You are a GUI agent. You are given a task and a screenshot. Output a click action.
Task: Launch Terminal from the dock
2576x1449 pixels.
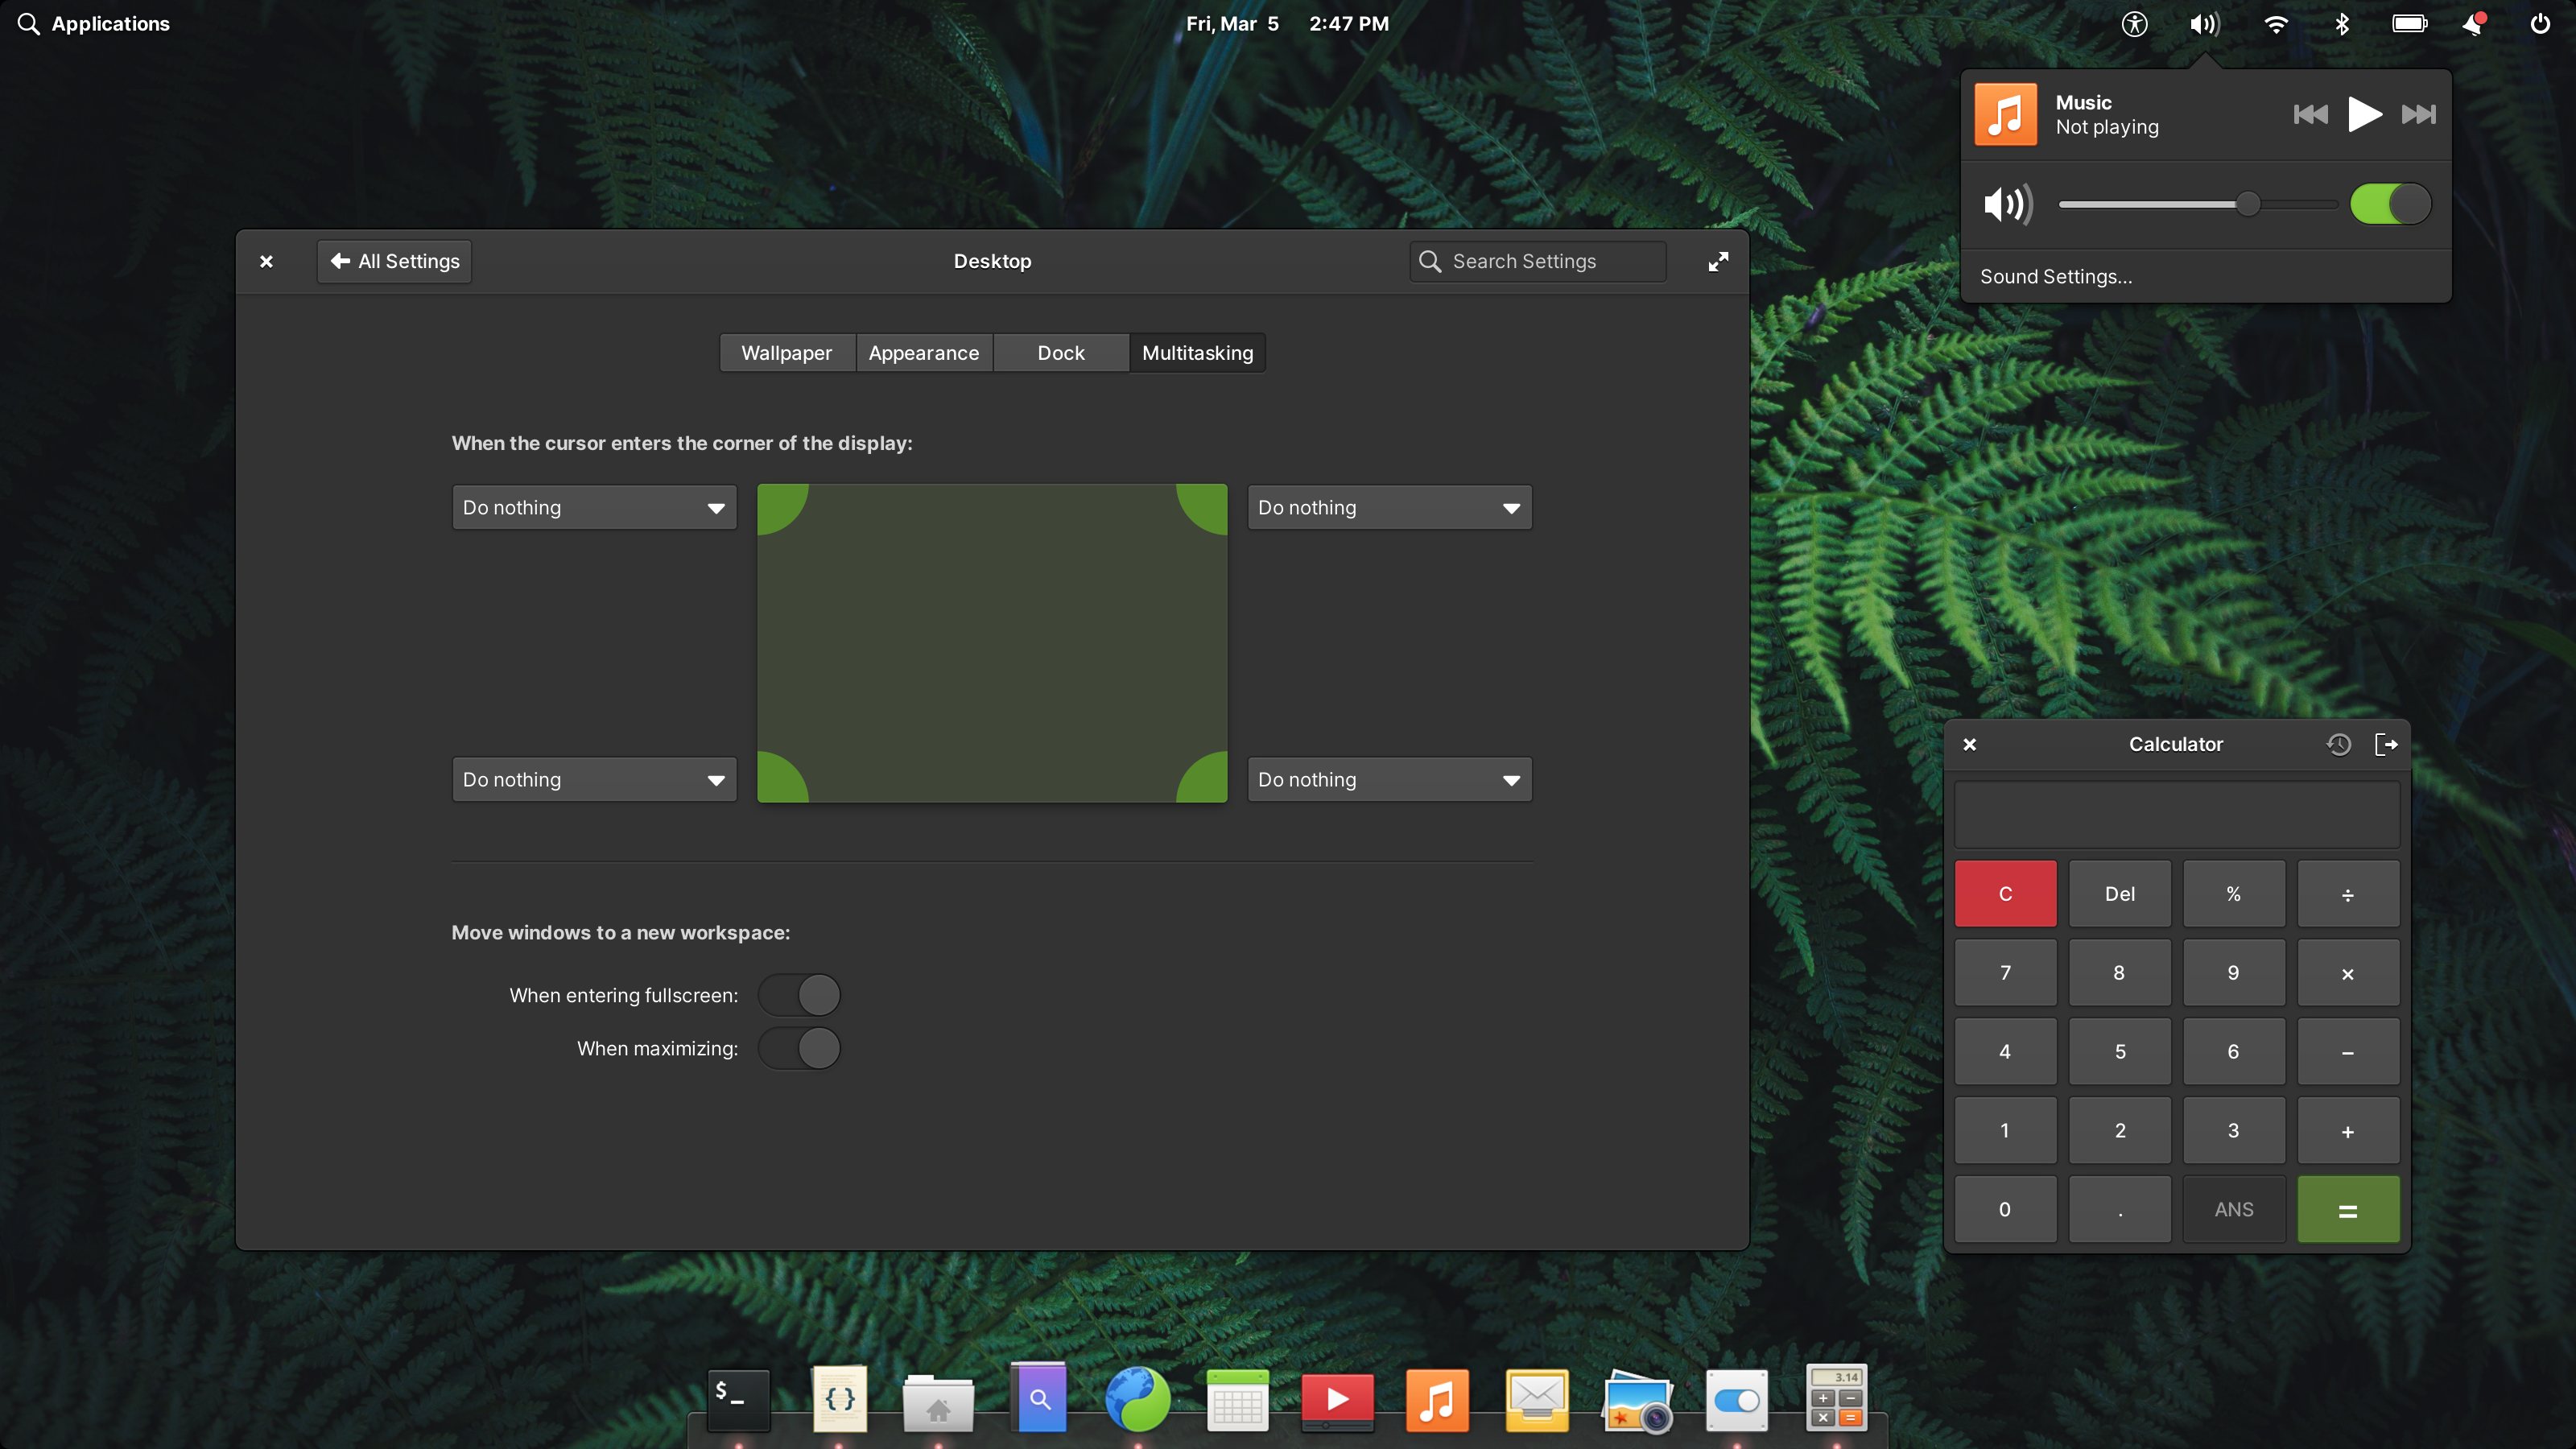[739, 1399]
